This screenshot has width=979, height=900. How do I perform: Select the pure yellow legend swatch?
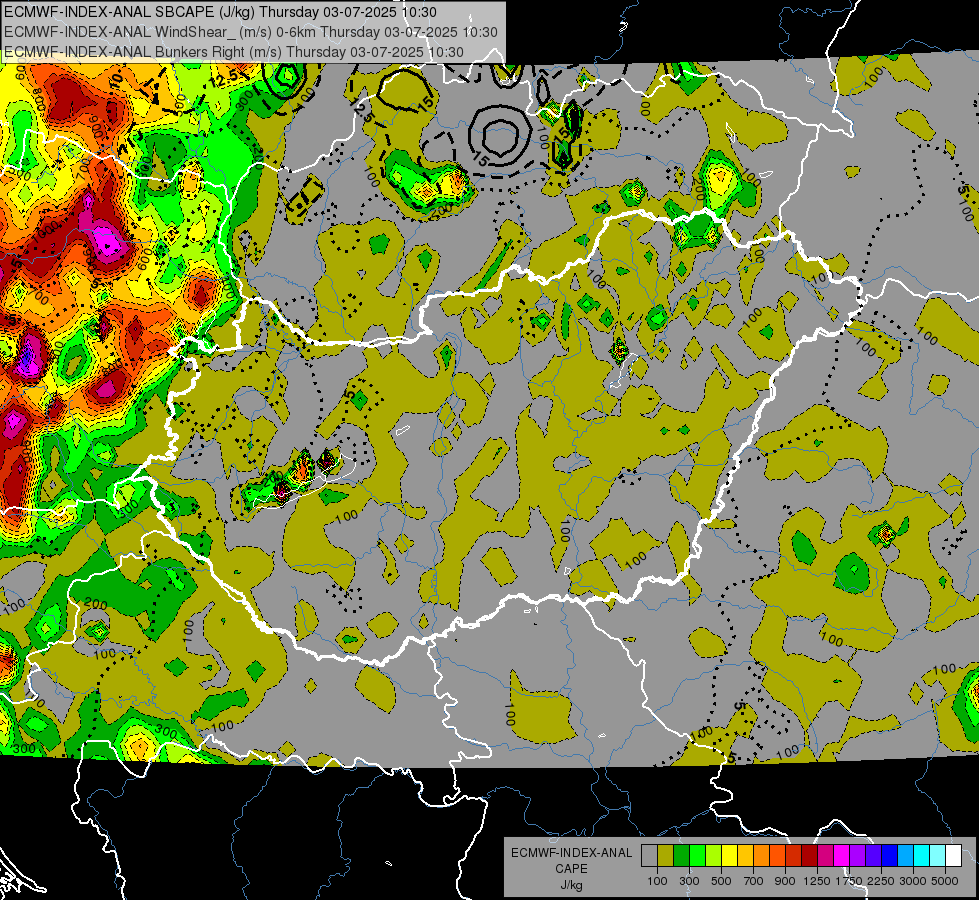click(729, 855)
